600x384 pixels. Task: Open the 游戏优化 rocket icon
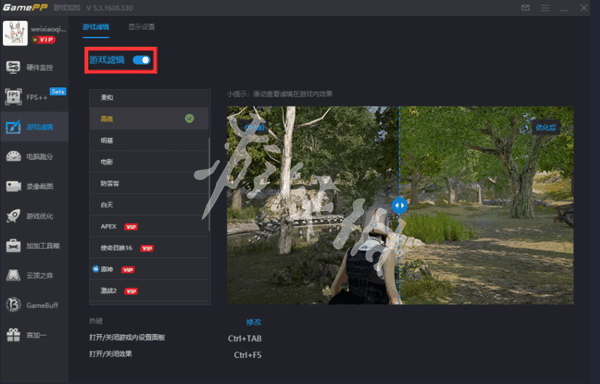pos(13,216)
